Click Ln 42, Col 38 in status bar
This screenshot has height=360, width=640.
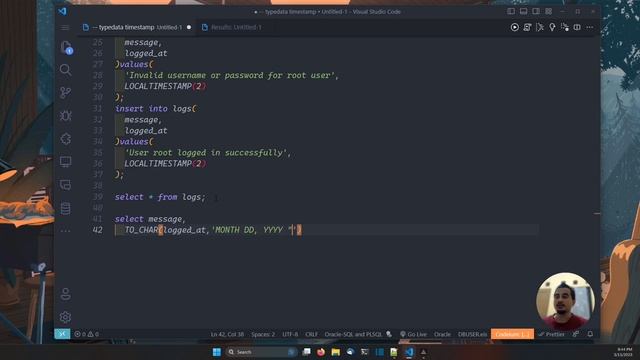(227, 334)
